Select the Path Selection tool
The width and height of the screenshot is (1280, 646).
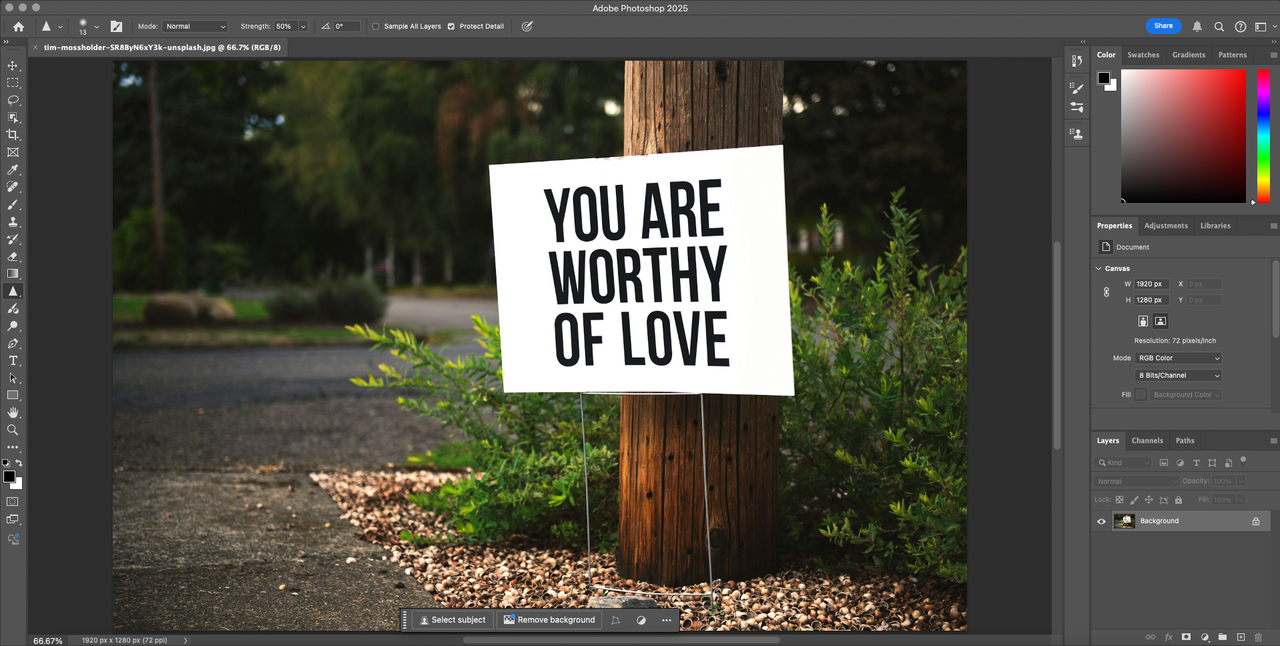[13, 378]
